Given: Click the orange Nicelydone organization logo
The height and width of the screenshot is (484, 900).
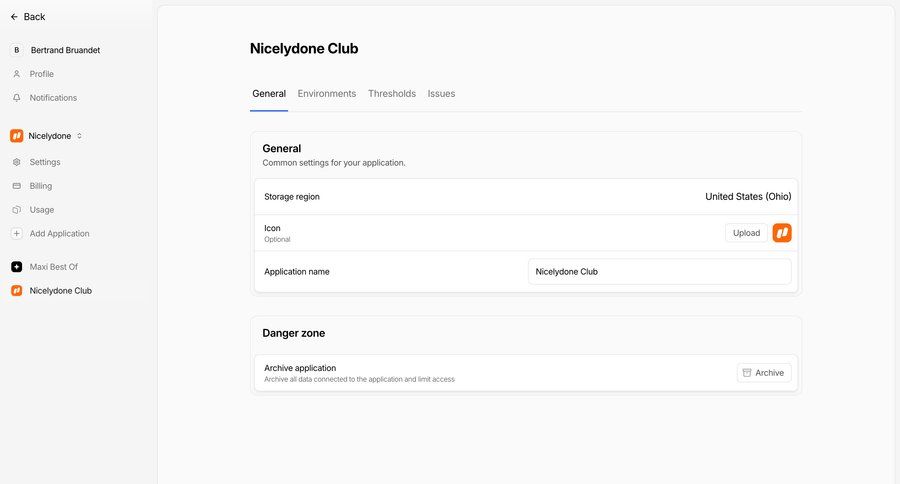Looking at the screenshot, I should (17, 136).
